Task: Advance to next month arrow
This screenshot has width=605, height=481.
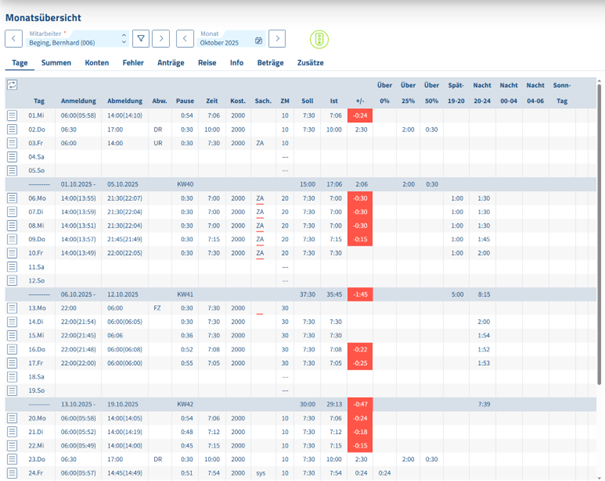Action: click(277, 39)
